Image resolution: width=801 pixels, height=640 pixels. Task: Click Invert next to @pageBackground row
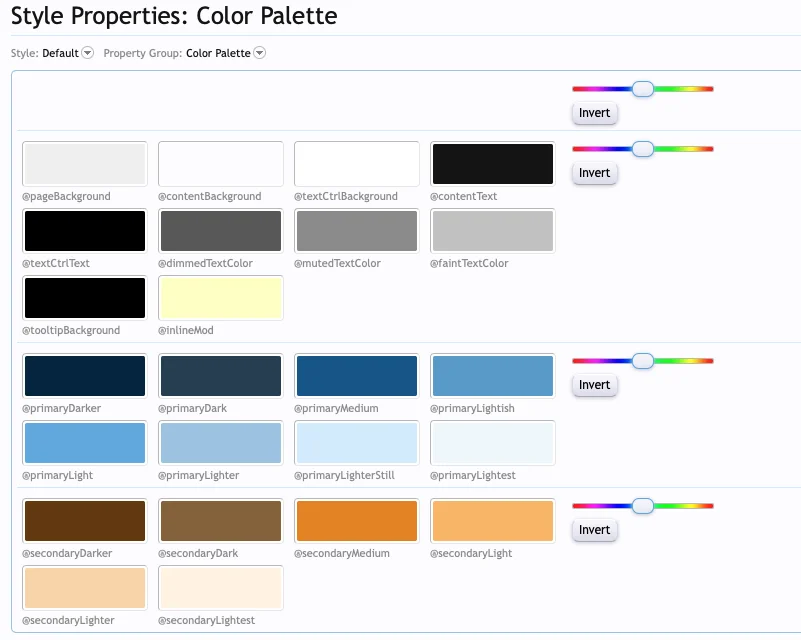(x=594, y=172)
